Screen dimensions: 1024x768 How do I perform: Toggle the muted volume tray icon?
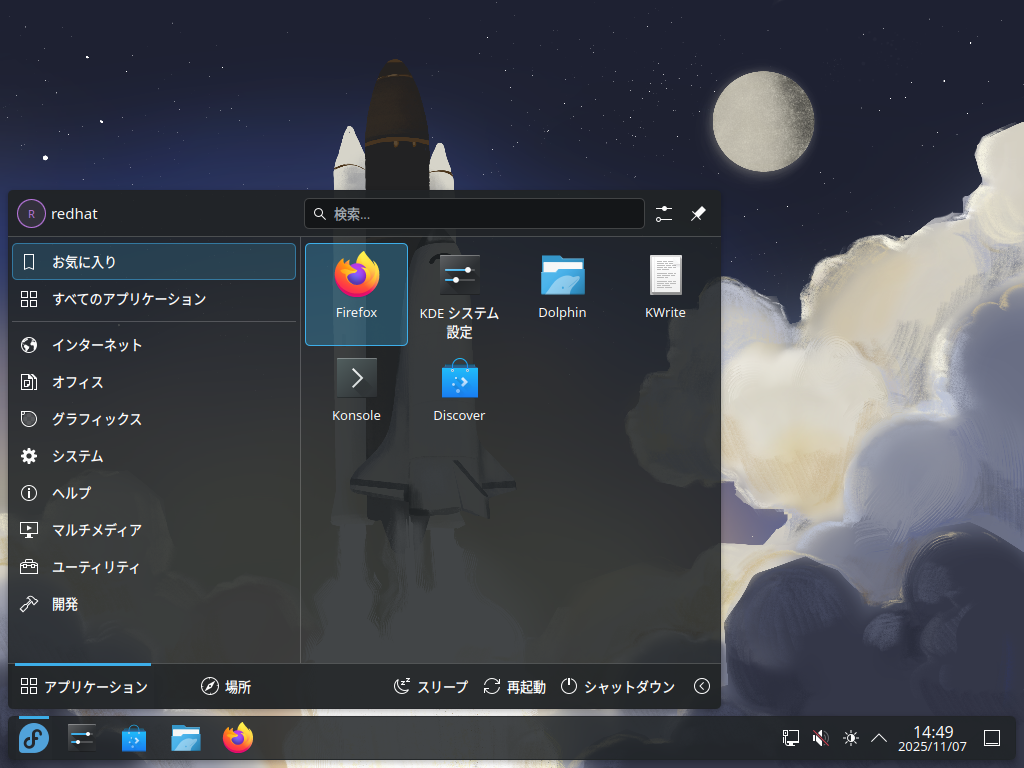pyautogui.click(x=821, y=738)
